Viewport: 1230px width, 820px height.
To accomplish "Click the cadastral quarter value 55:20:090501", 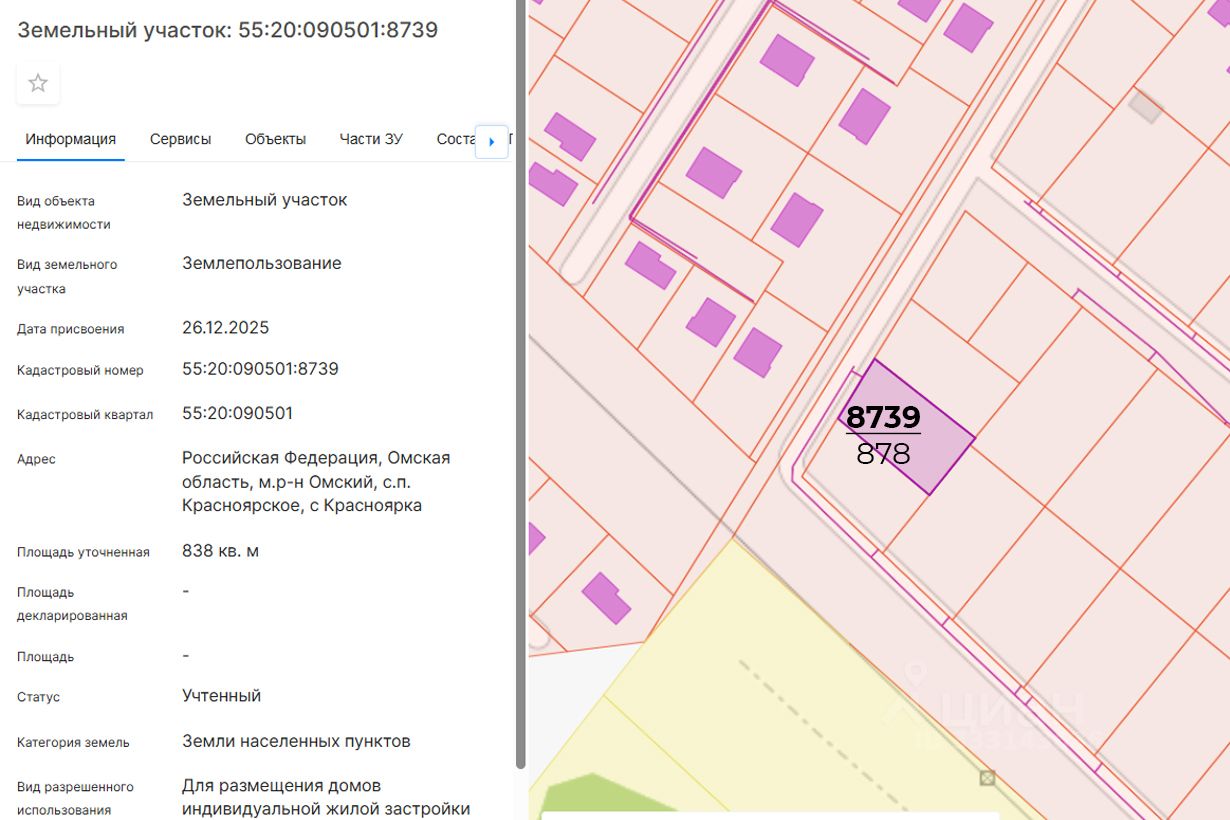I will coord(237,413).
